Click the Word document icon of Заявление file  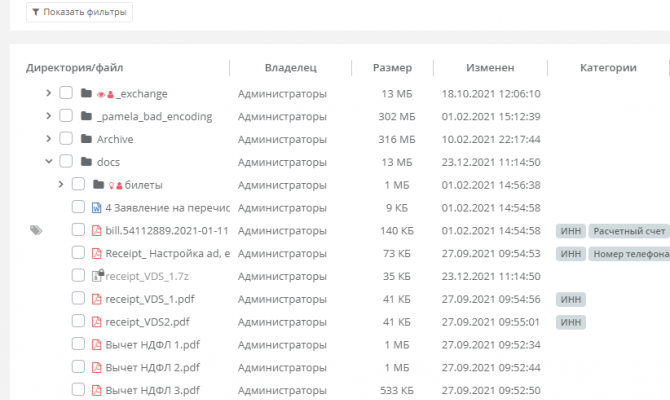(x=97, y=208)
